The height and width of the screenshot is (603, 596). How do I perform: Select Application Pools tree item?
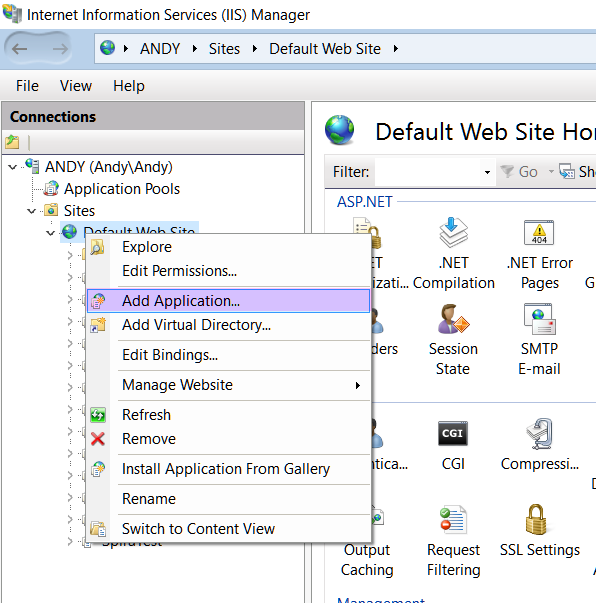pos(122,189)
